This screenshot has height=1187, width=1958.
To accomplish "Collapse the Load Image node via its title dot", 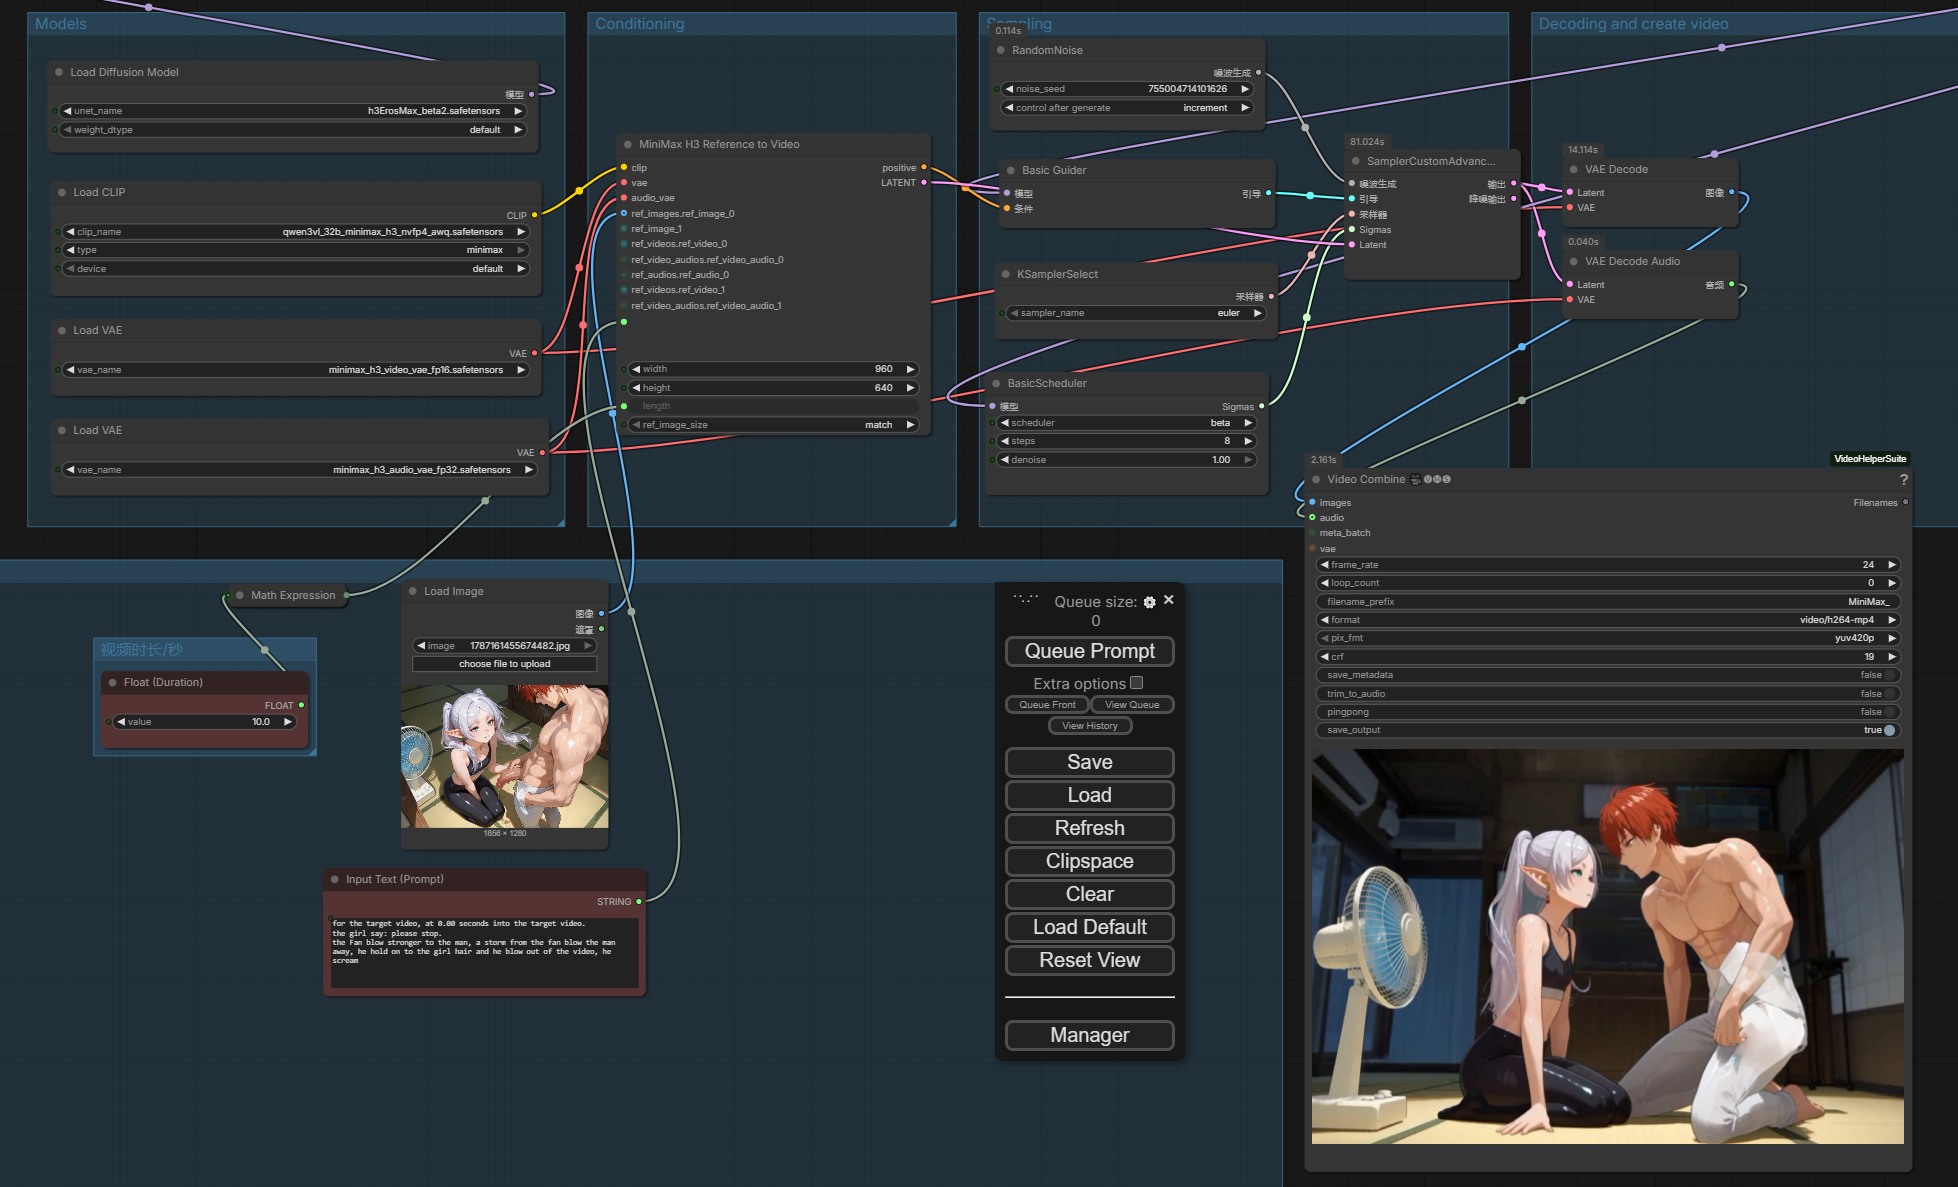I will click(413, 591).
